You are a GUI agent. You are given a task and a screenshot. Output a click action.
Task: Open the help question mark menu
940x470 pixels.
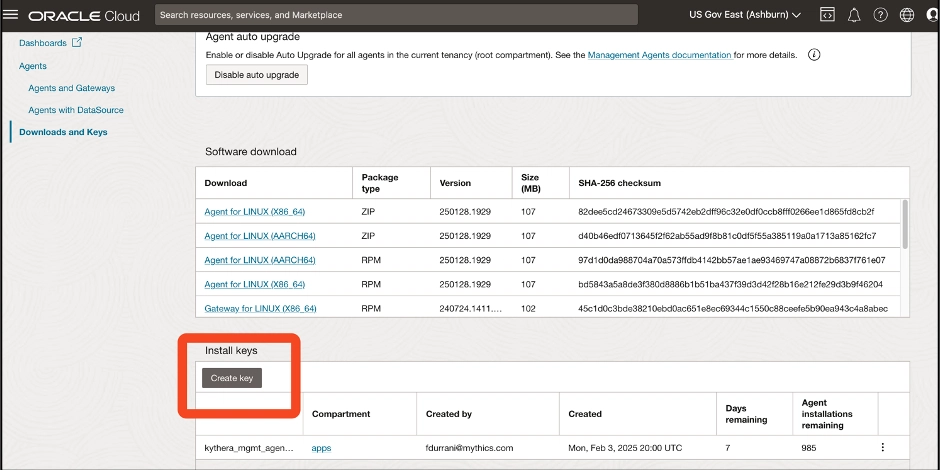click(x=880, y=15)
